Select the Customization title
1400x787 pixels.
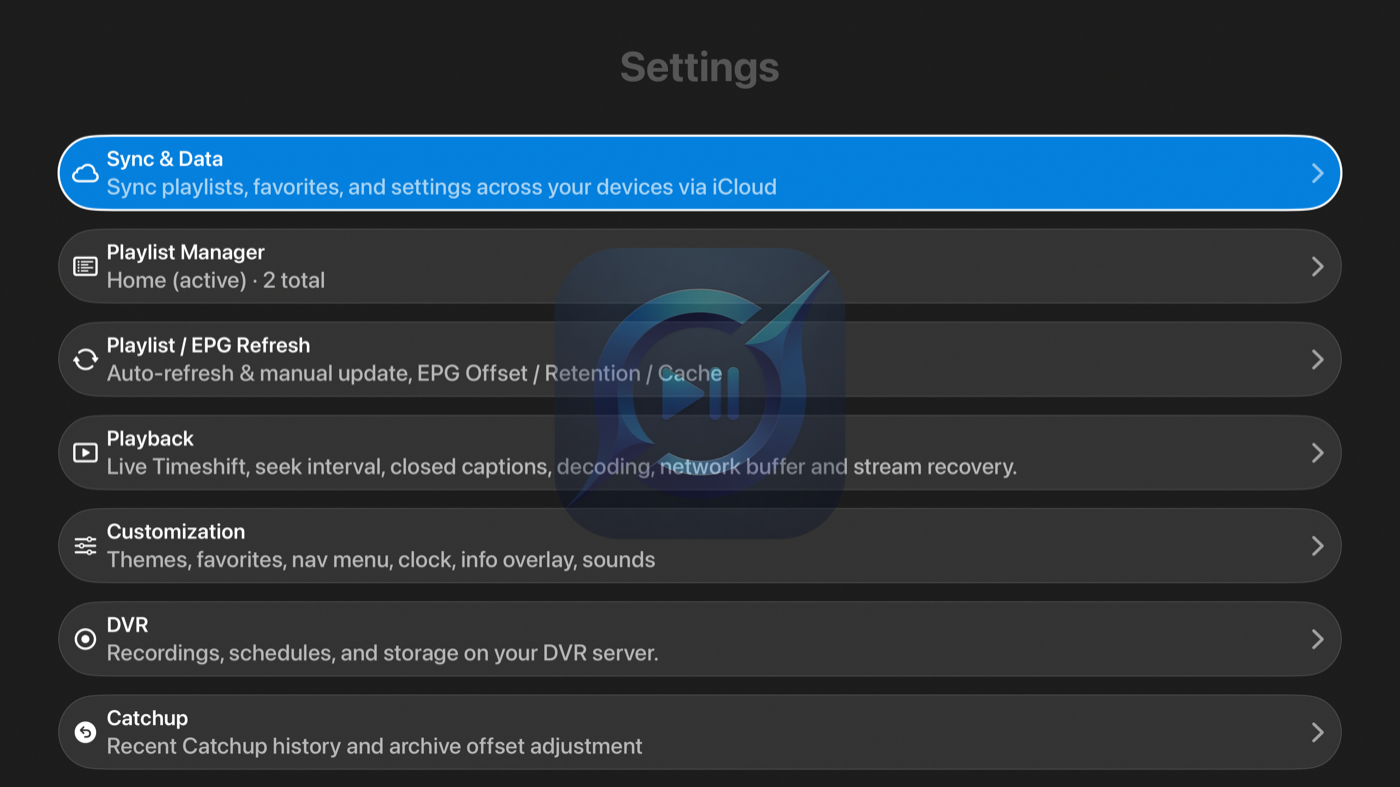pos(176,531)
